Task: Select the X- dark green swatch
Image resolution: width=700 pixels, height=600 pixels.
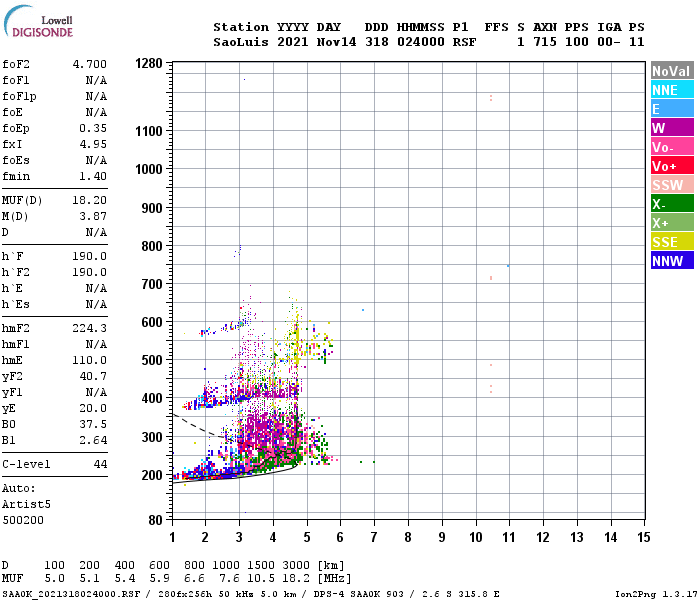Action: point(672,204)
